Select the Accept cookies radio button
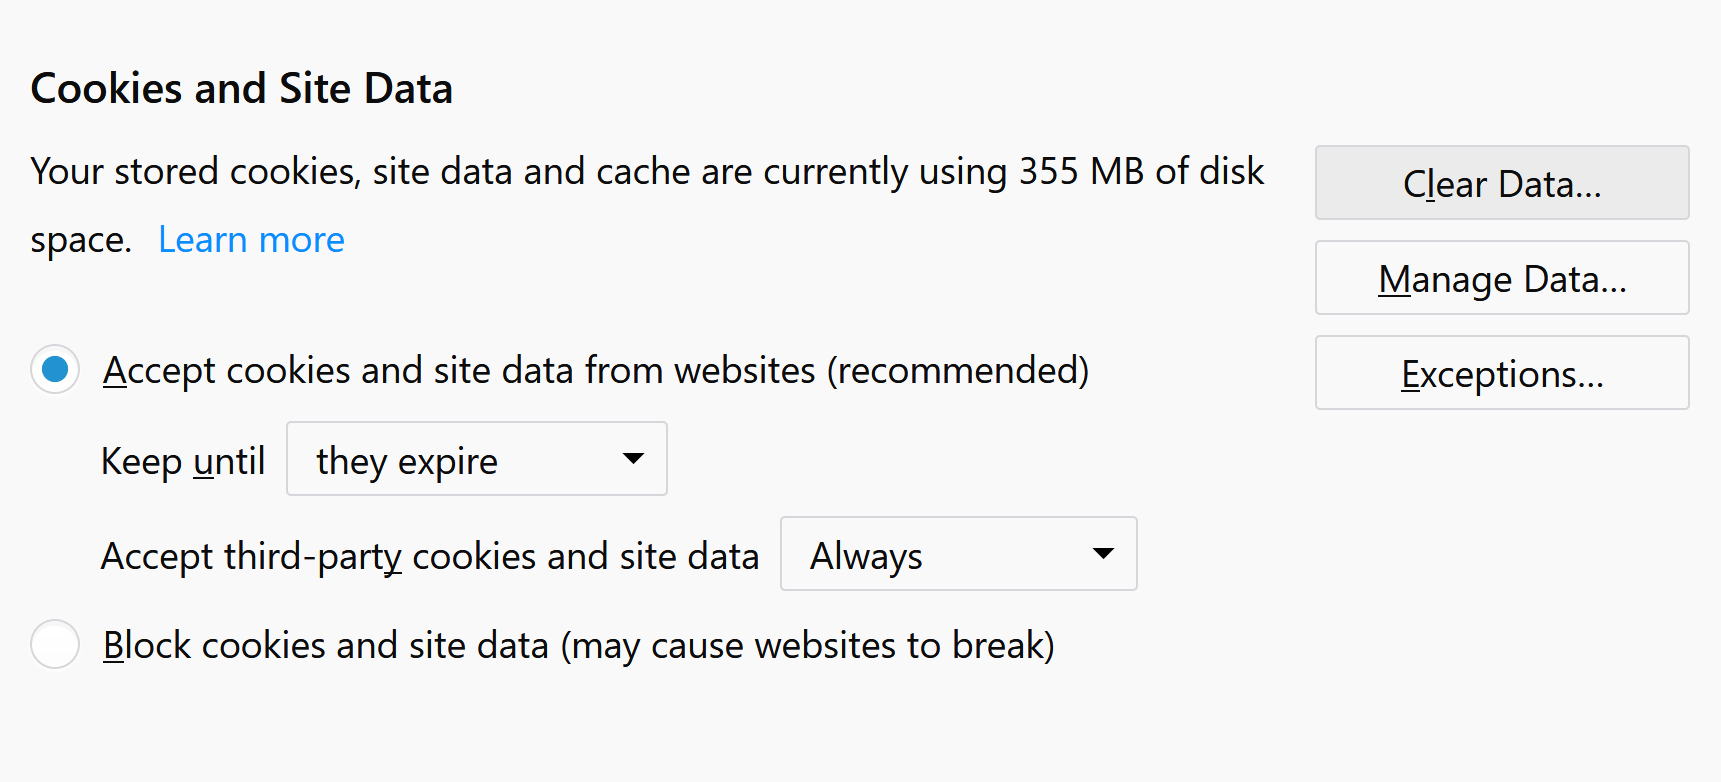The image size is (1721, 782). tap(55, 370)
